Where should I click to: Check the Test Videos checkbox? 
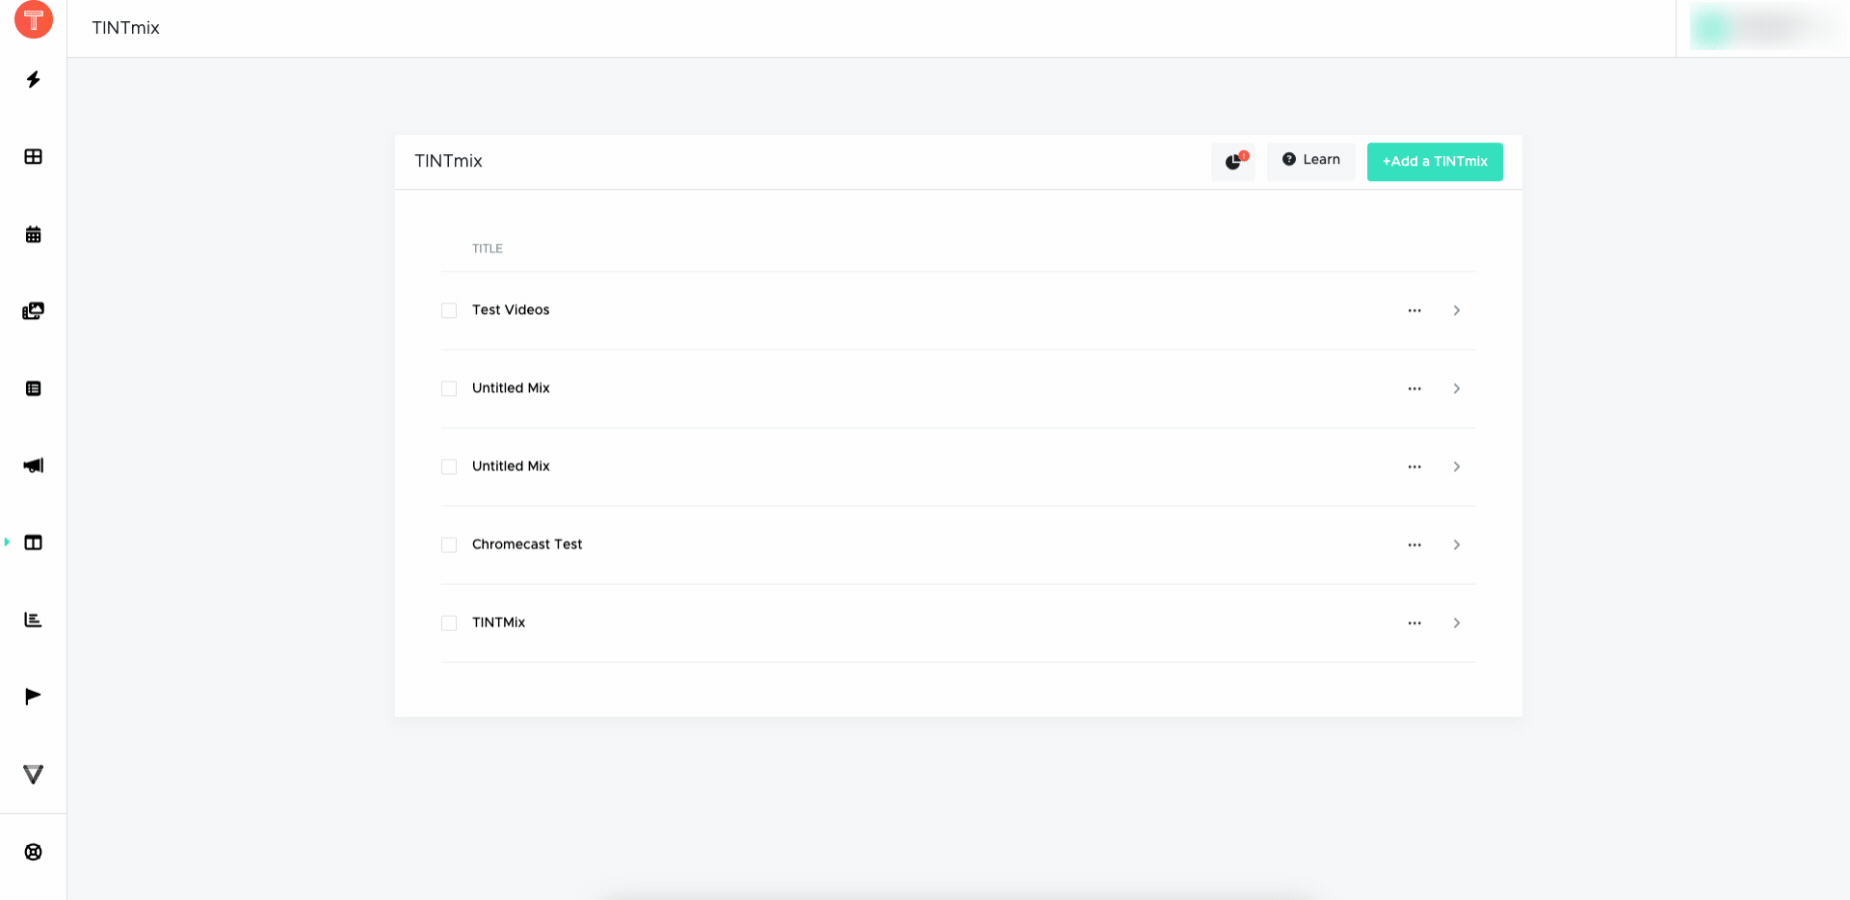pos(449,310)
